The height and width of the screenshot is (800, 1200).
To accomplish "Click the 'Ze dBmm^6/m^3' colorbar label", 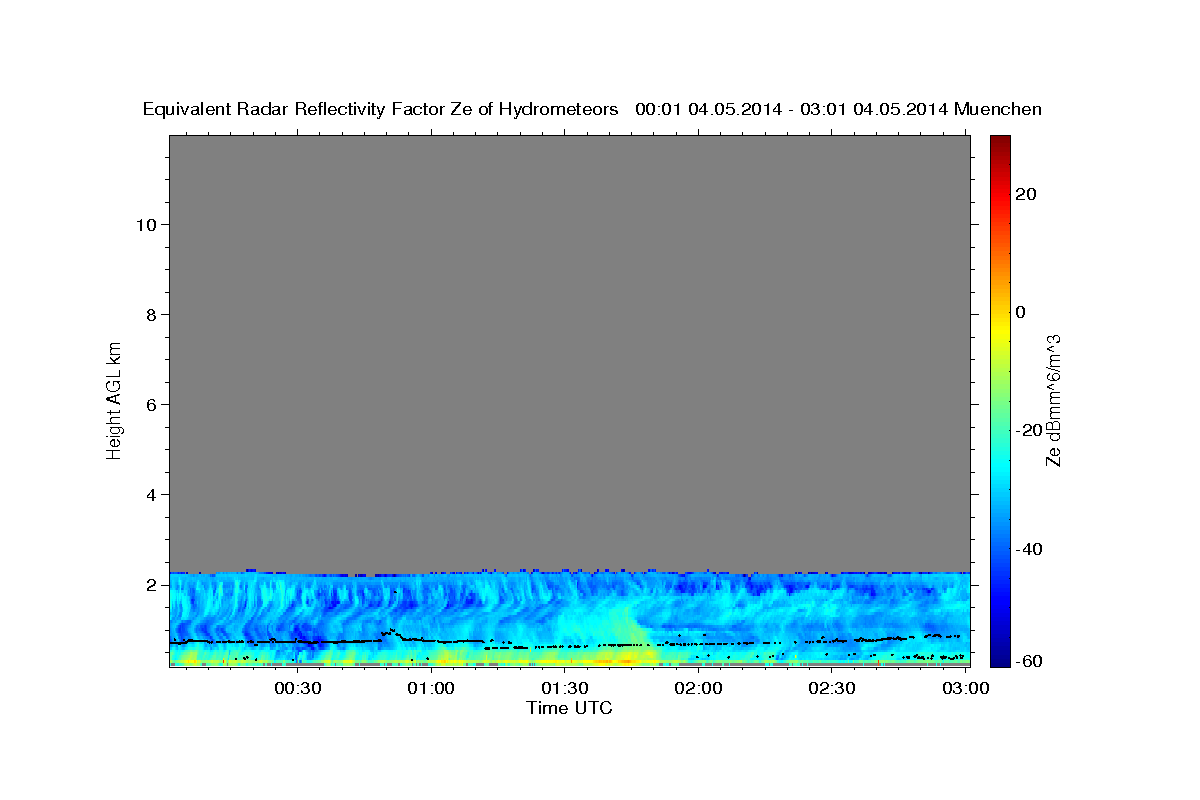I will pos(1053,400).
